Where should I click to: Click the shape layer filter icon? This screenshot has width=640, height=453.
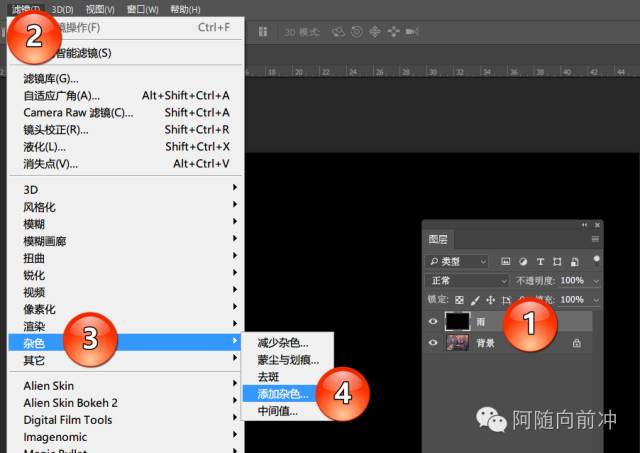tap(557, 261)
